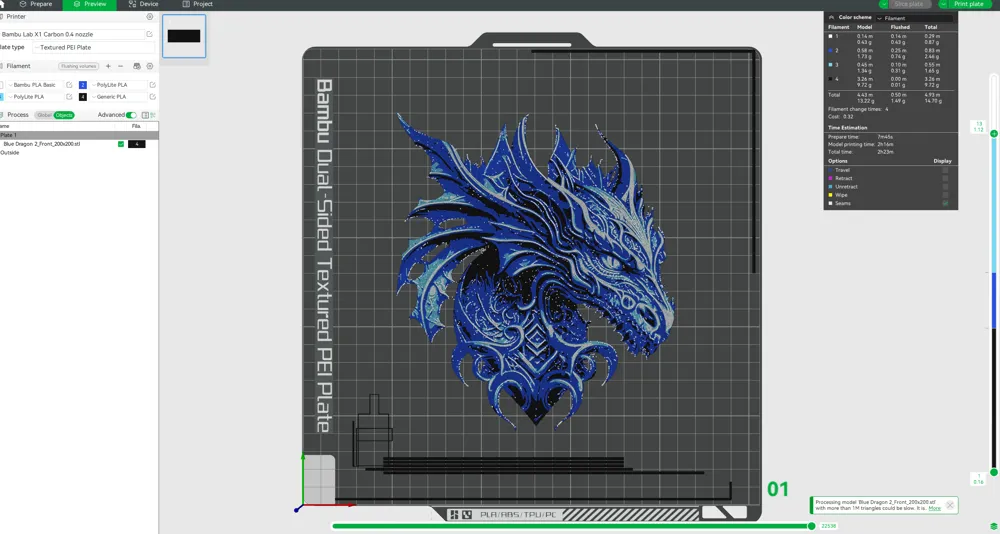Select Plate 1 row in object list

tap(79, 135)
